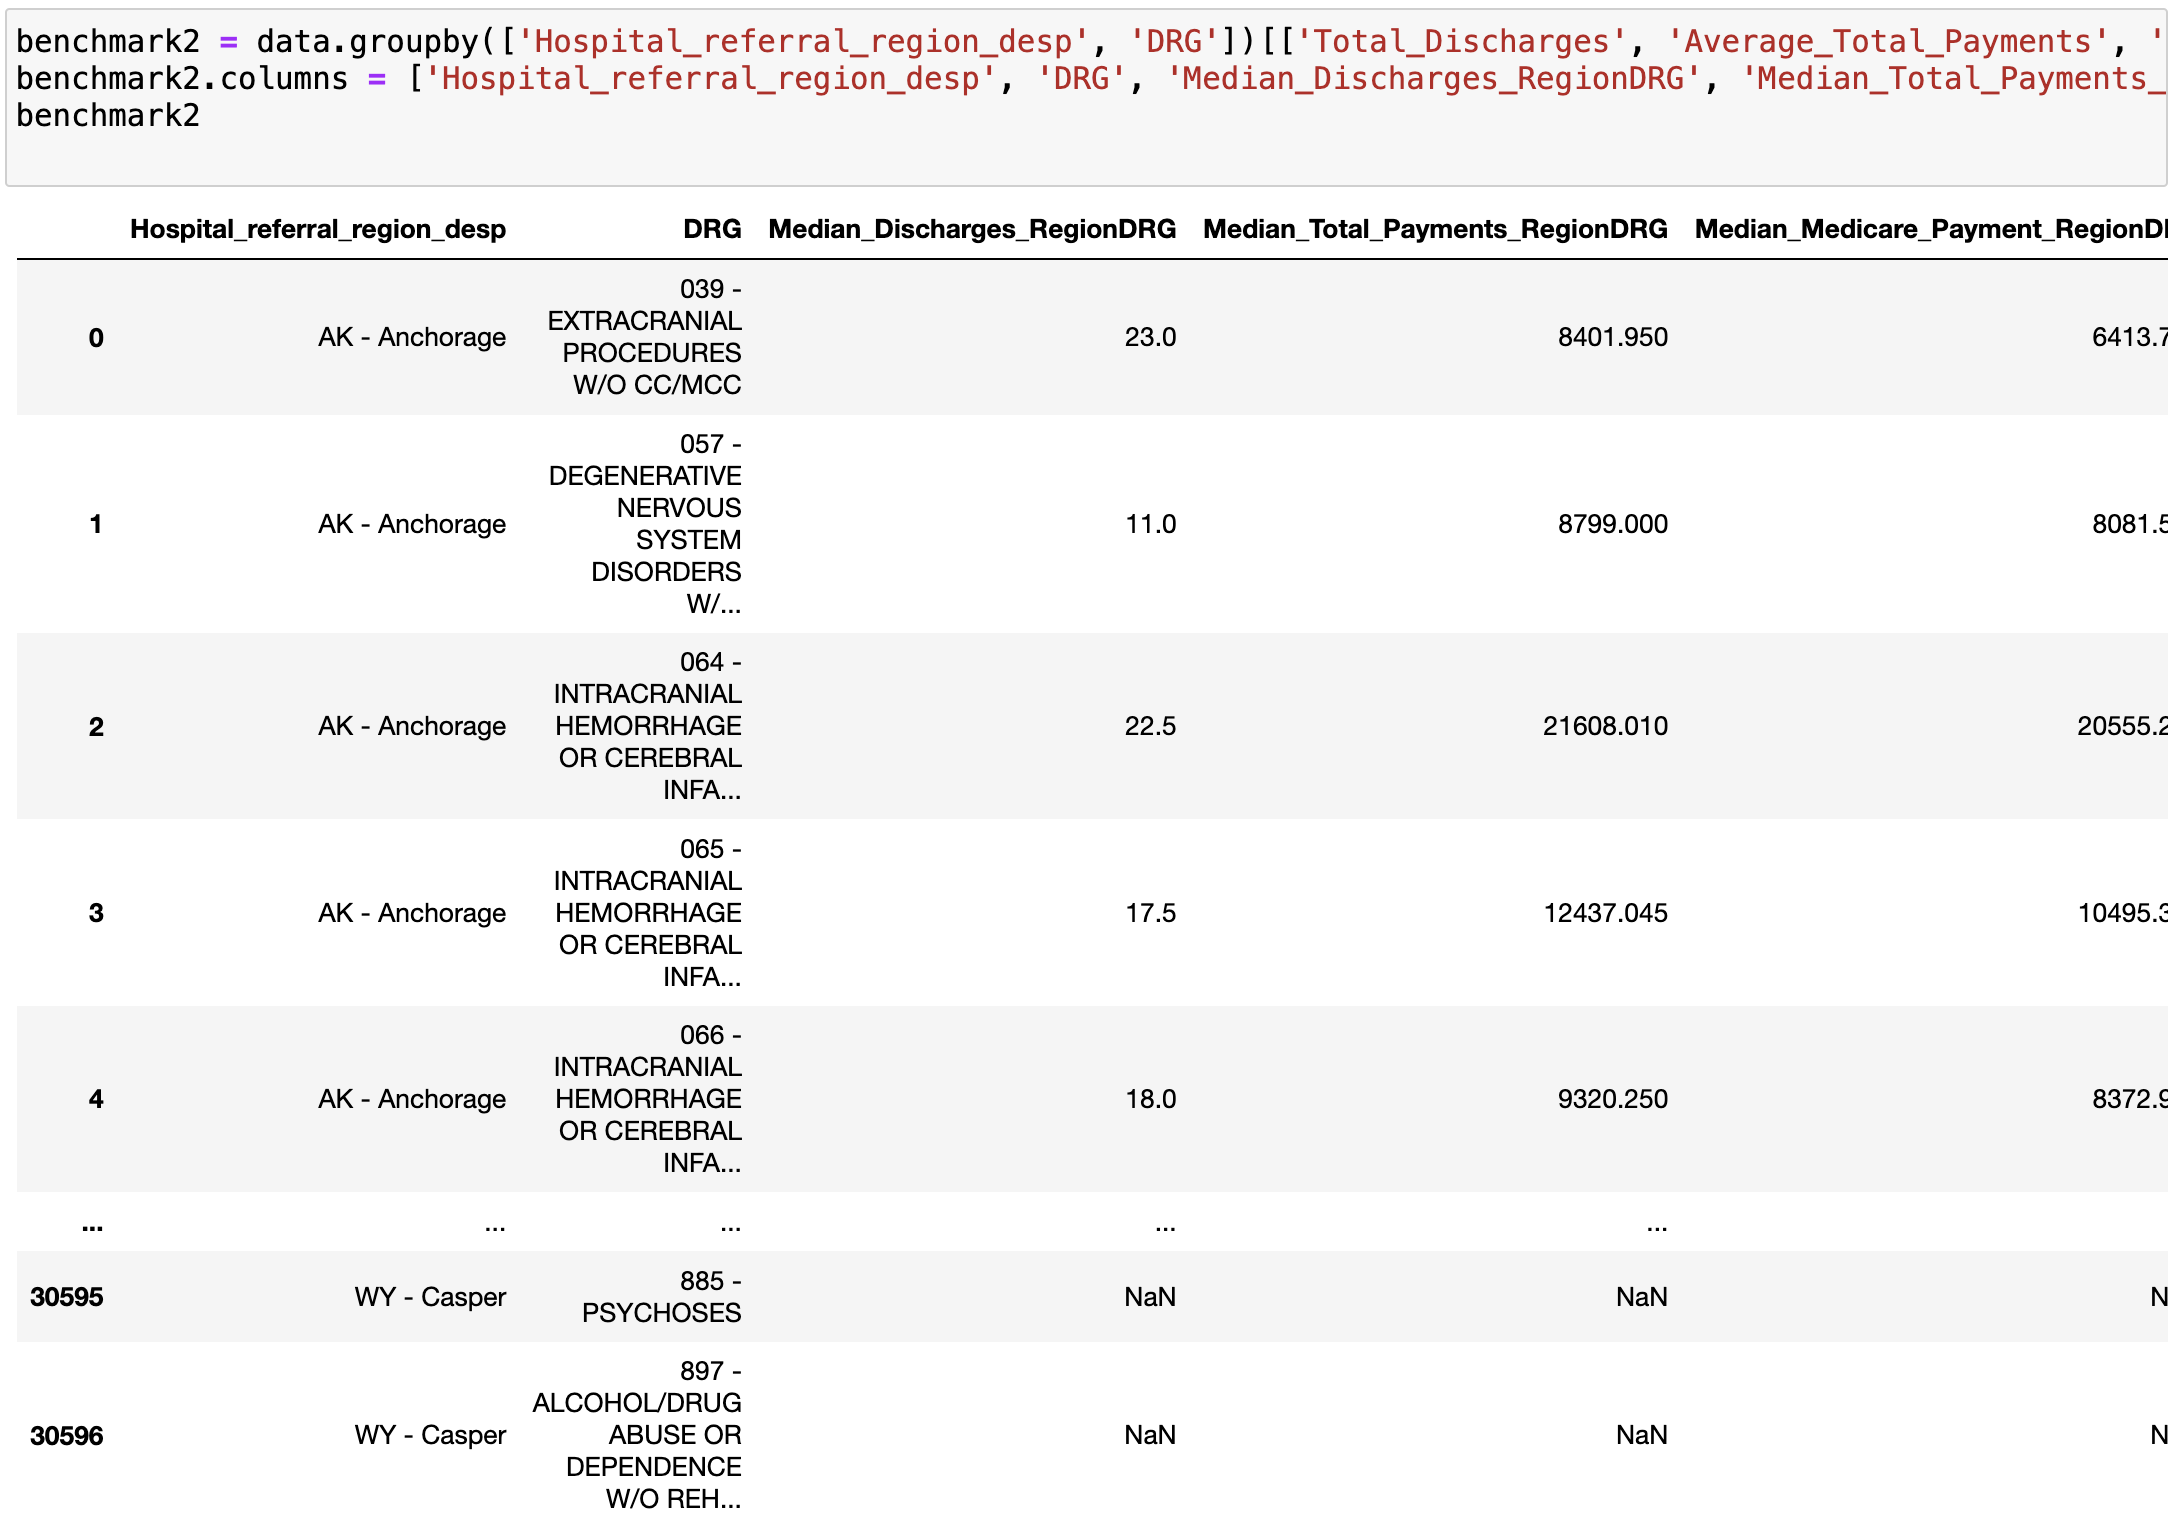Click the last code line reading benchmark2

(108, 115)
